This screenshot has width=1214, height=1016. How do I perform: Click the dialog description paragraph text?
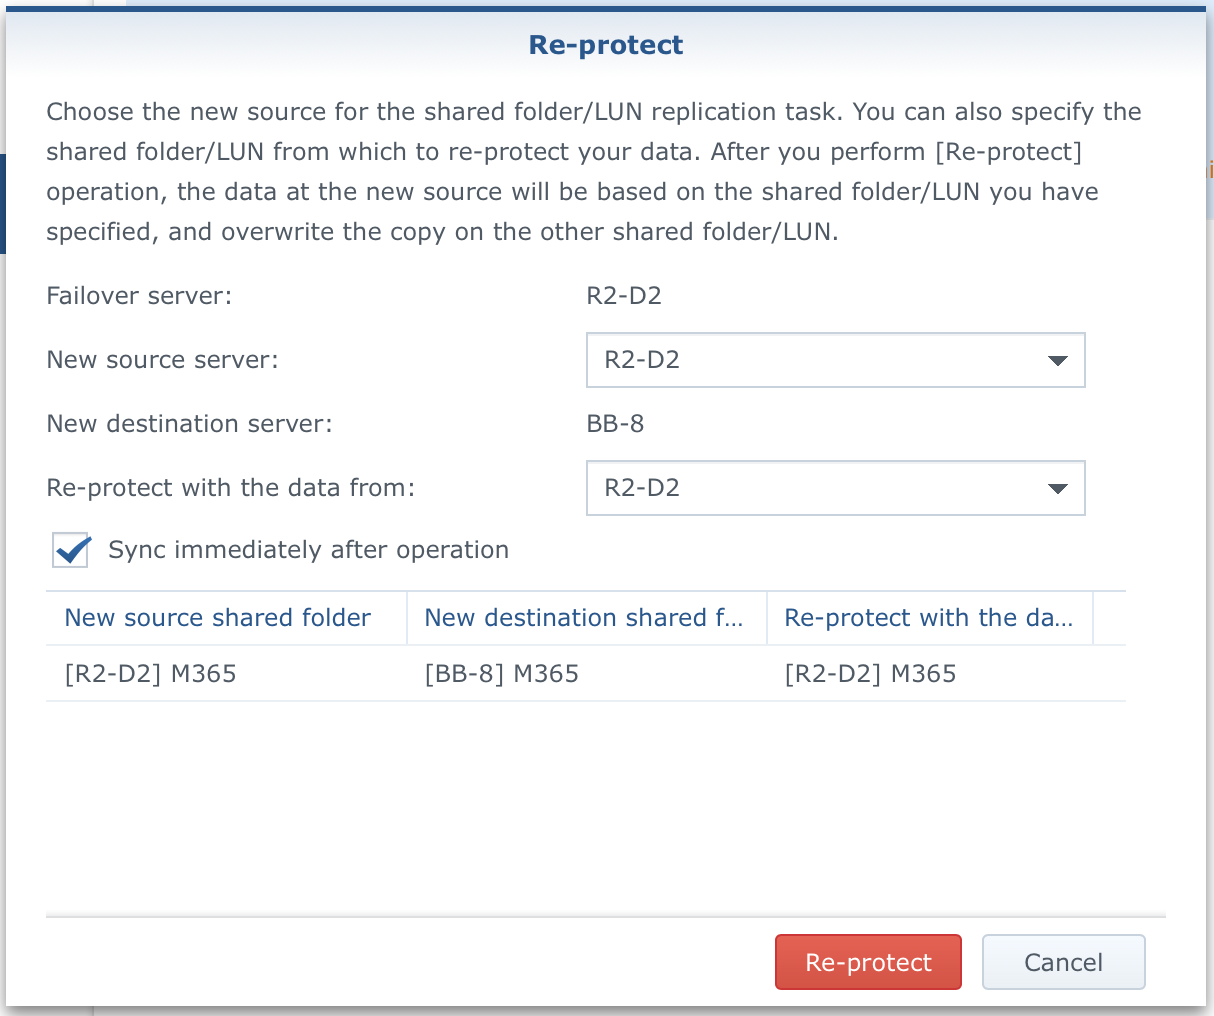coord(594,172)
